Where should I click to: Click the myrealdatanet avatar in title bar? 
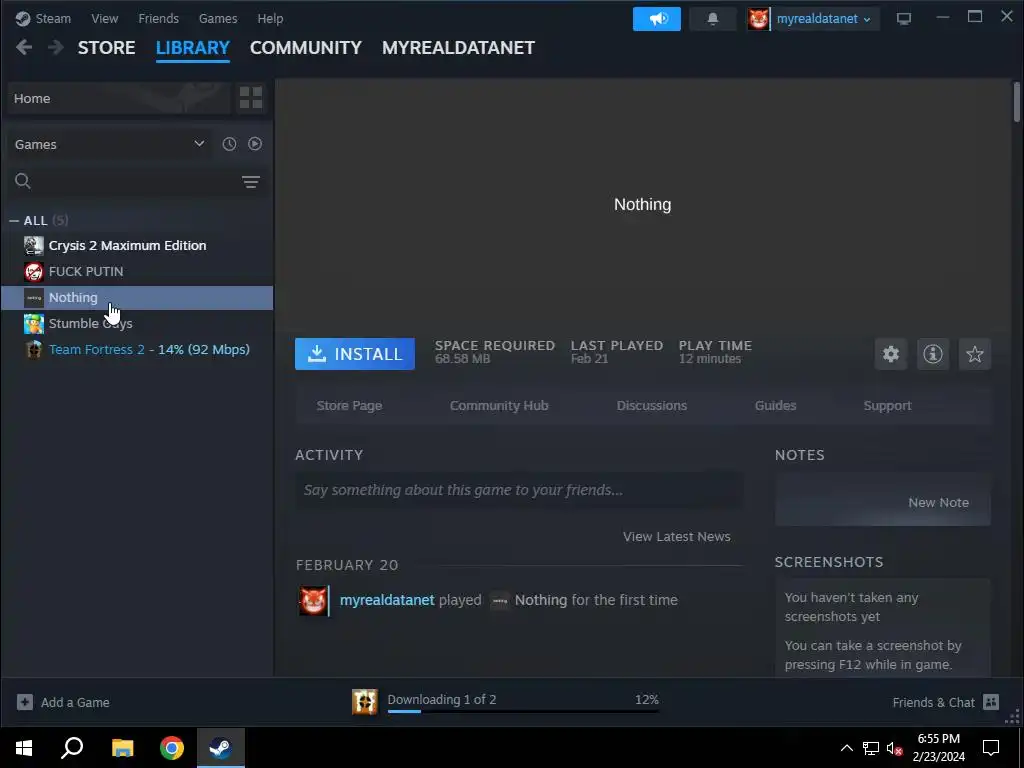[758, 19]
